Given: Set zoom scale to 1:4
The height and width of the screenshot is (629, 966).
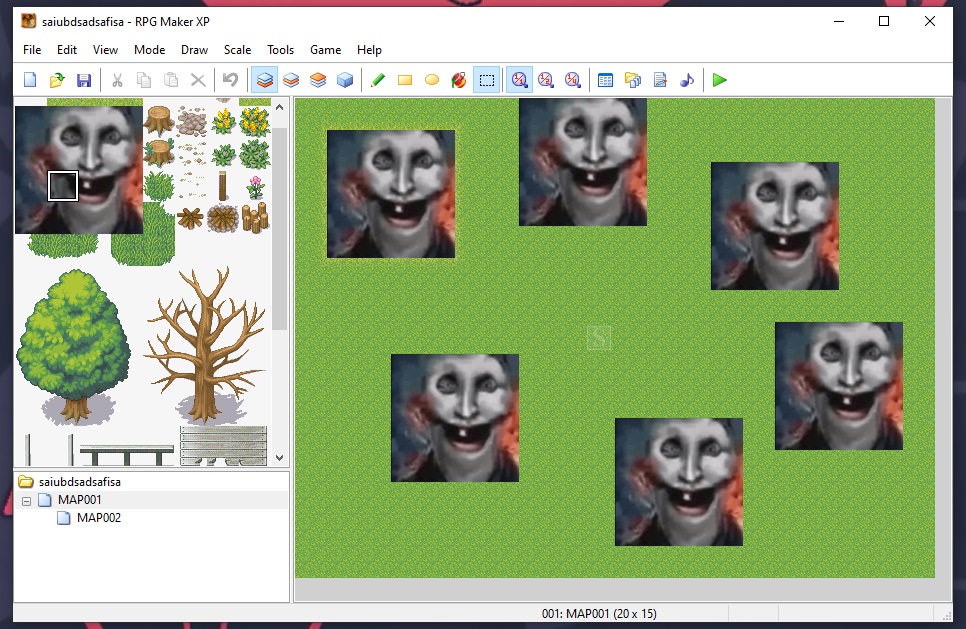Looking at the screenshot, I should [573, 80].
